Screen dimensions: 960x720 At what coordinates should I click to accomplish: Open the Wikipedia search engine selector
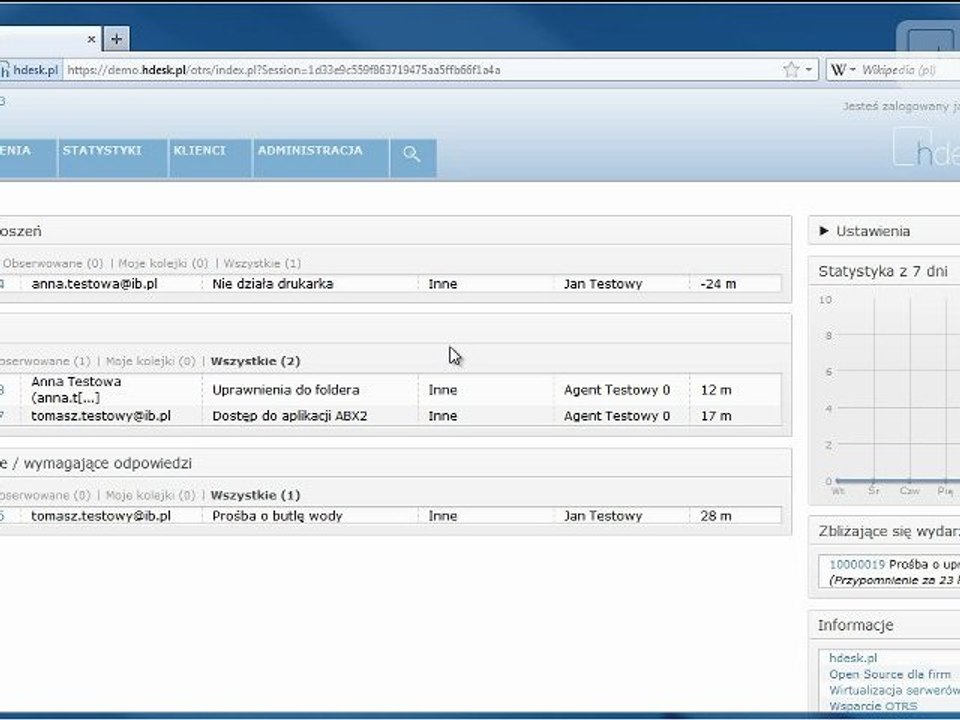coord(843,70)
